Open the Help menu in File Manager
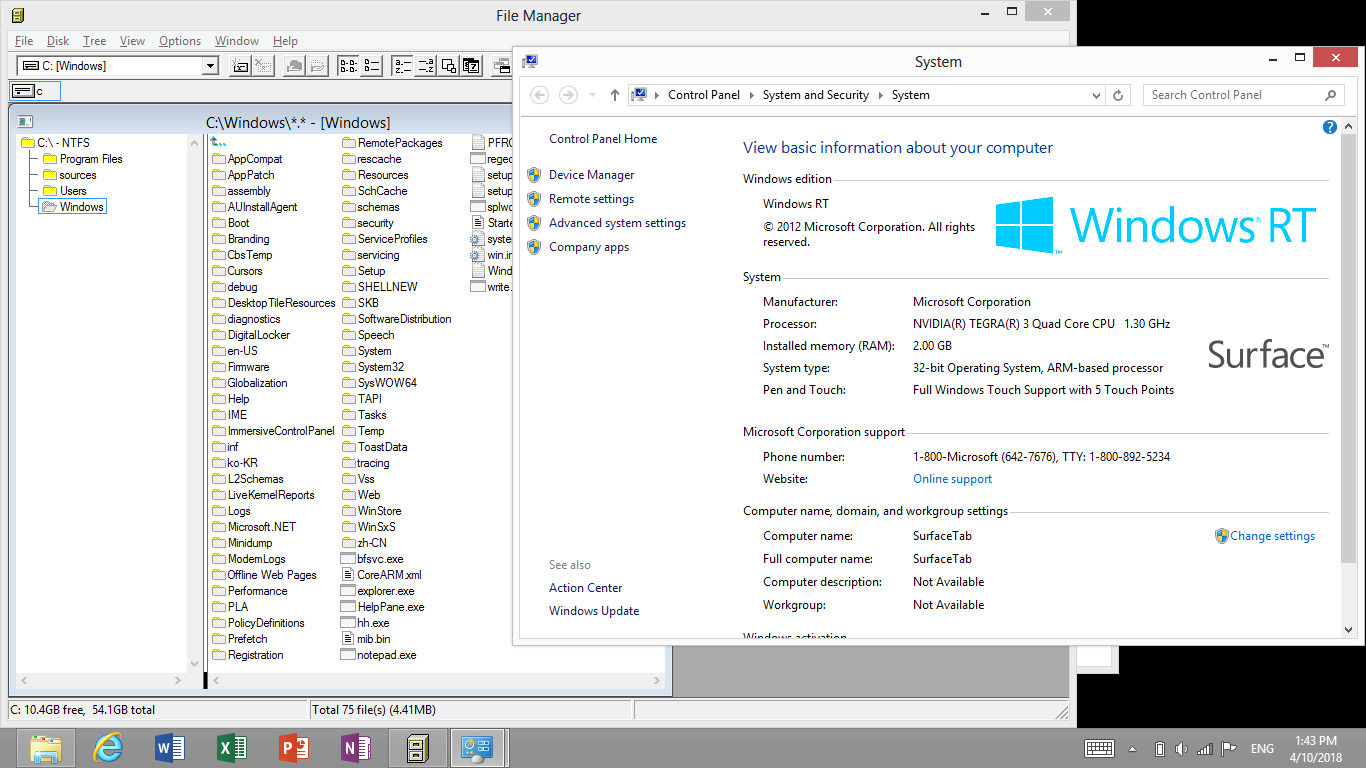The height and width of the screenshot is (768, 1366). [285, 41]
